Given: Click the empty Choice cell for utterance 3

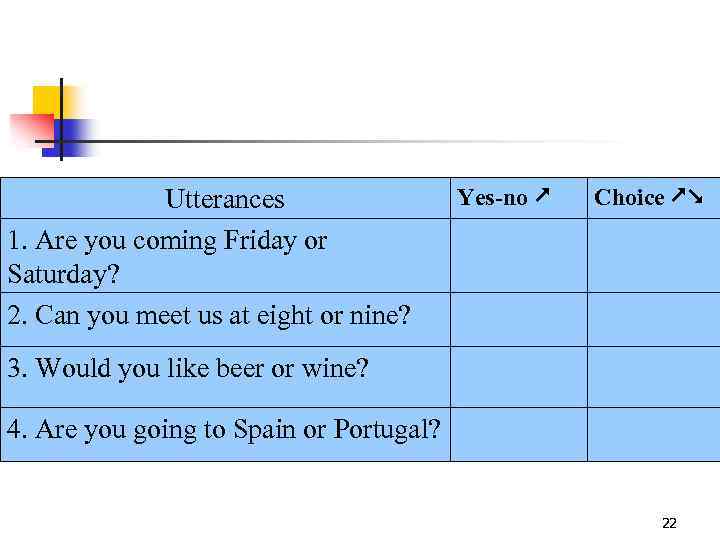Looking at the screenshot, I should tap(653, 376).
